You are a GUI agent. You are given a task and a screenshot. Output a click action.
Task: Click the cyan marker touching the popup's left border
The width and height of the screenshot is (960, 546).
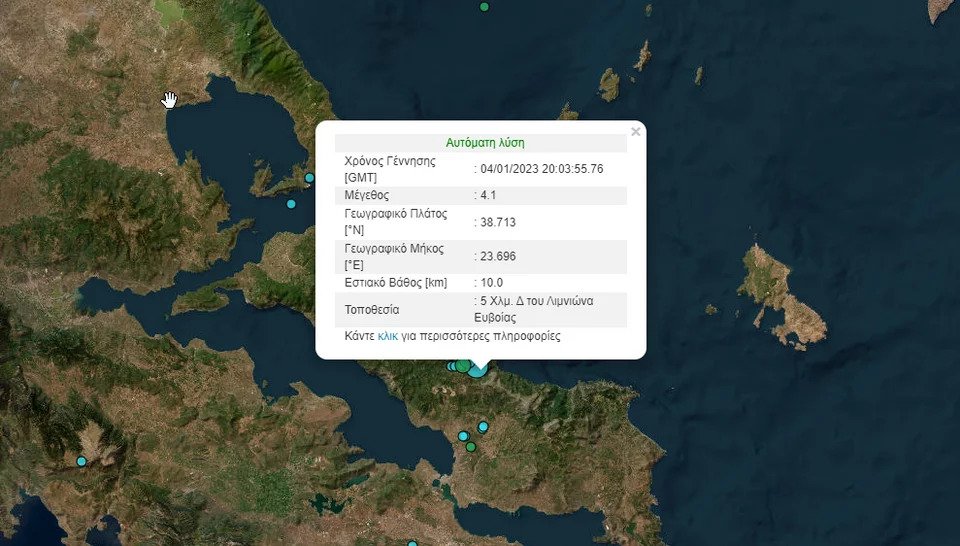310,178
